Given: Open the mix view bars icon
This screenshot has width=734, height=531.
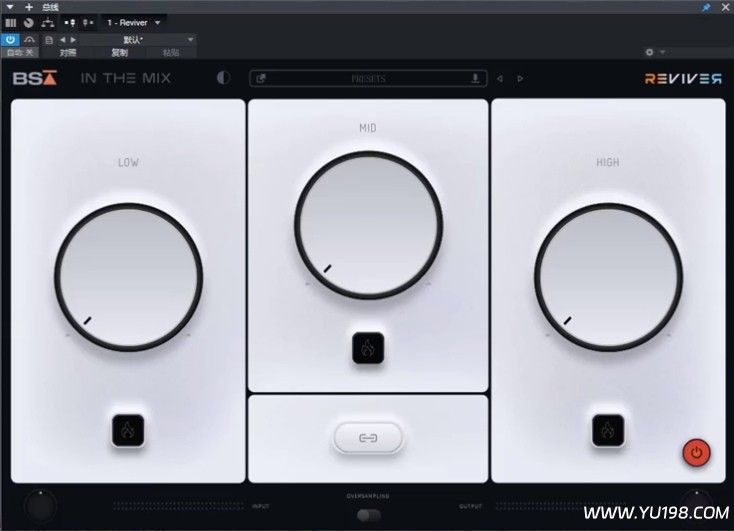Looking at the screenshot, I should (11, 22).
